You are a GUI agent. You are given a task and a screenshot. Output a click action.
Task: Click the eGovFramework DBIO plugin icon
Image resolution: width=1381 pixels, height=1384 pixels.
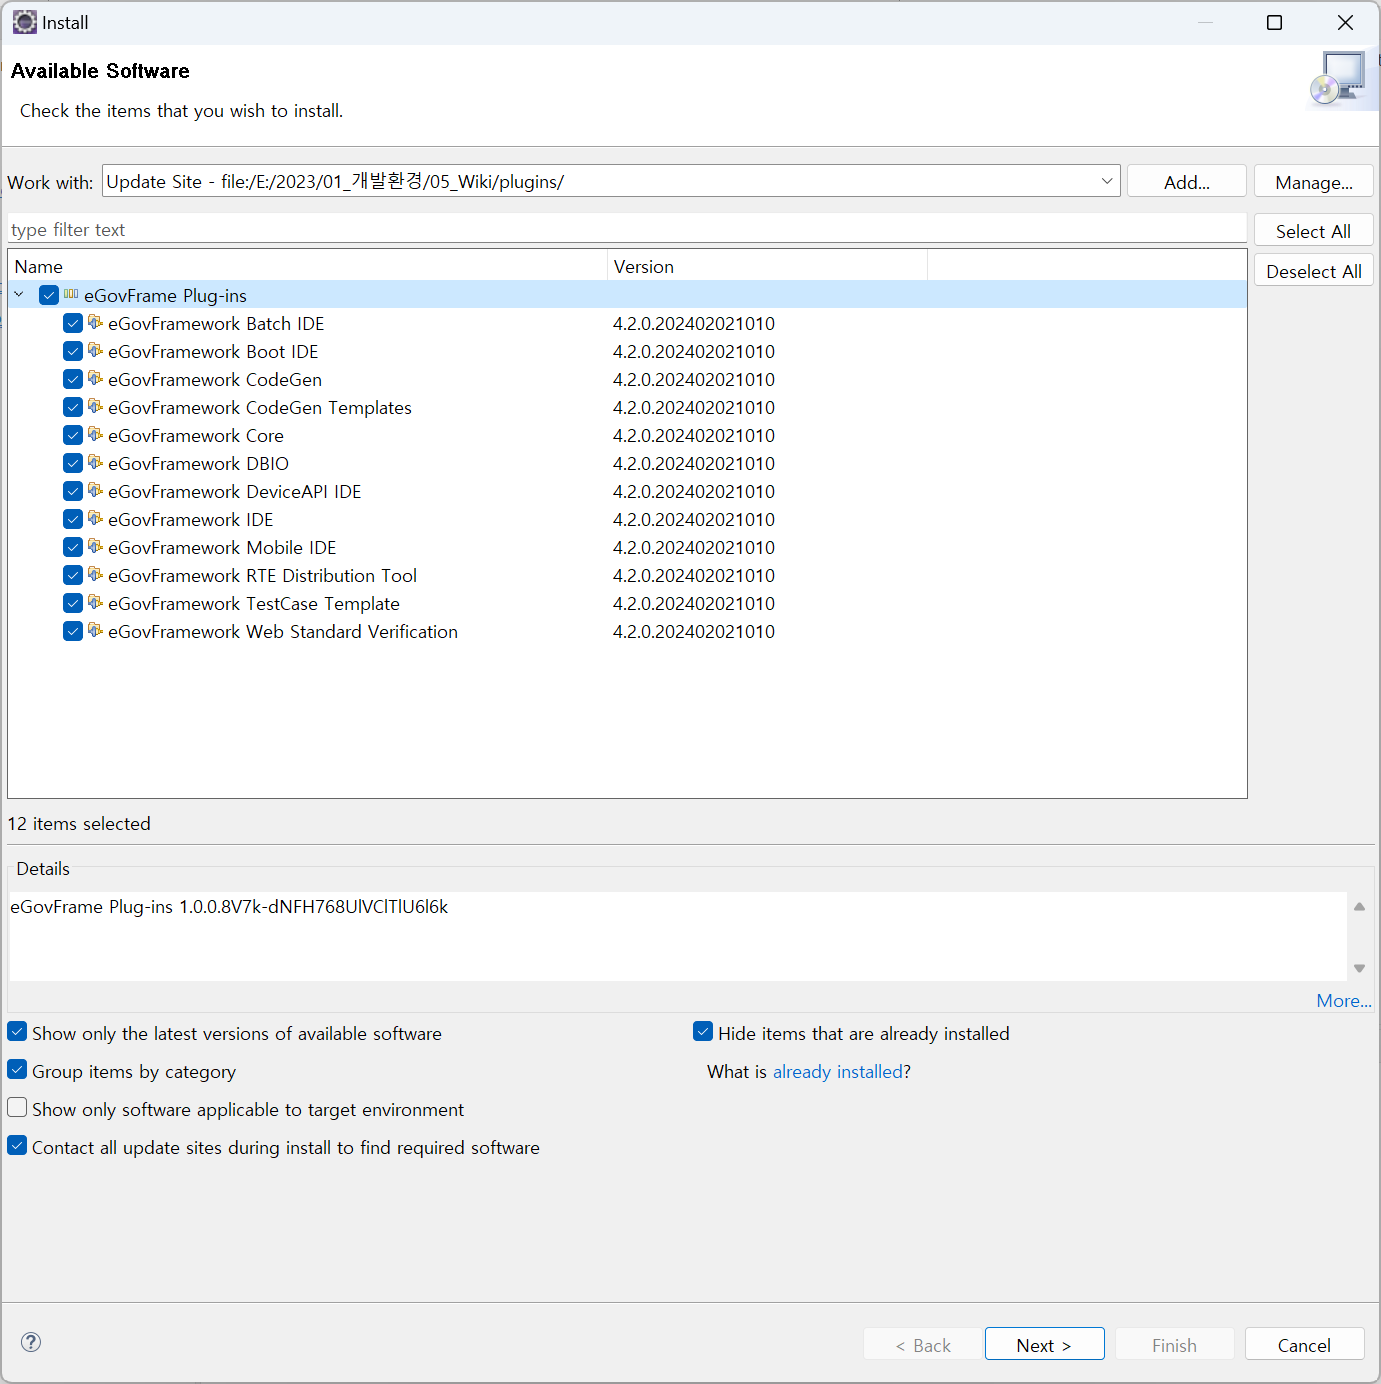pos(95,462)
